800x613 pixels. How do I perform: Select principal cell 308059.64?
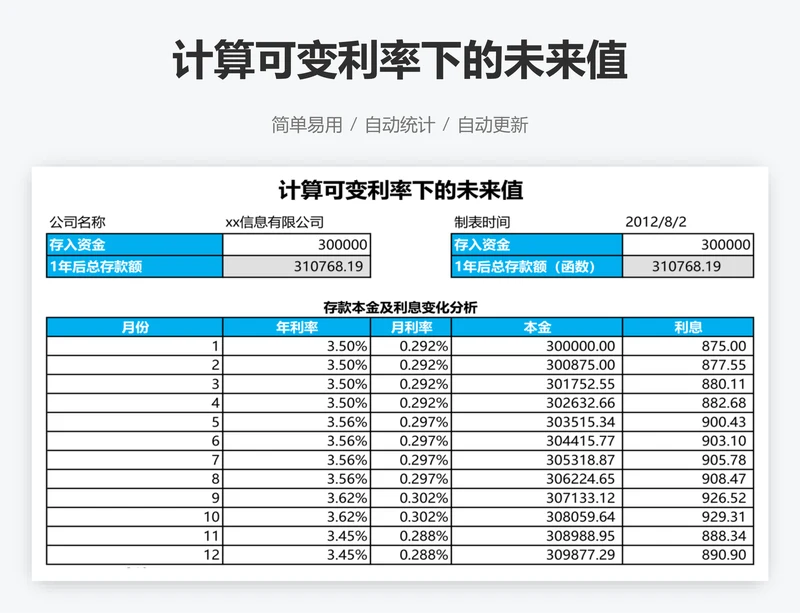click(537, 517)
